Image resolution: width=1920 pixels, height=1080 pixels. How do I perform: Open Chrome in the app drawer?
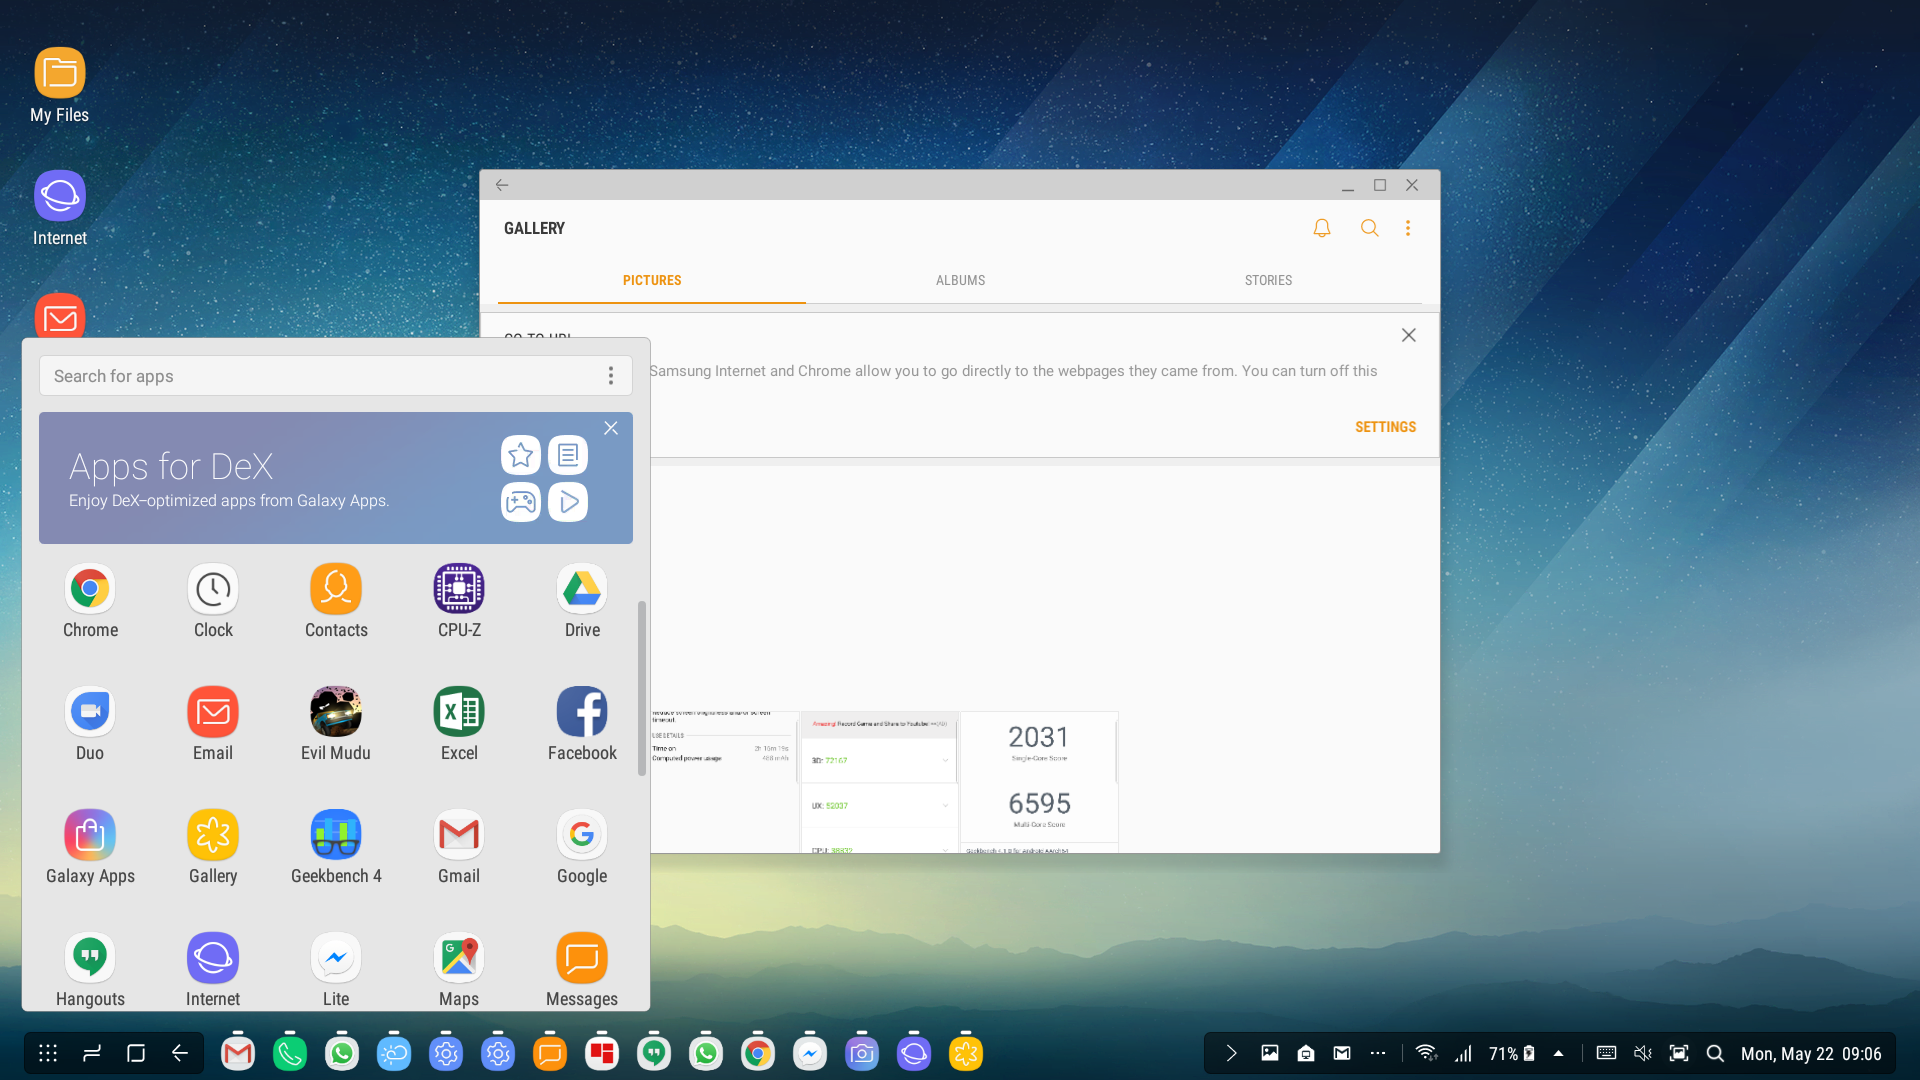tap(90, 600)
